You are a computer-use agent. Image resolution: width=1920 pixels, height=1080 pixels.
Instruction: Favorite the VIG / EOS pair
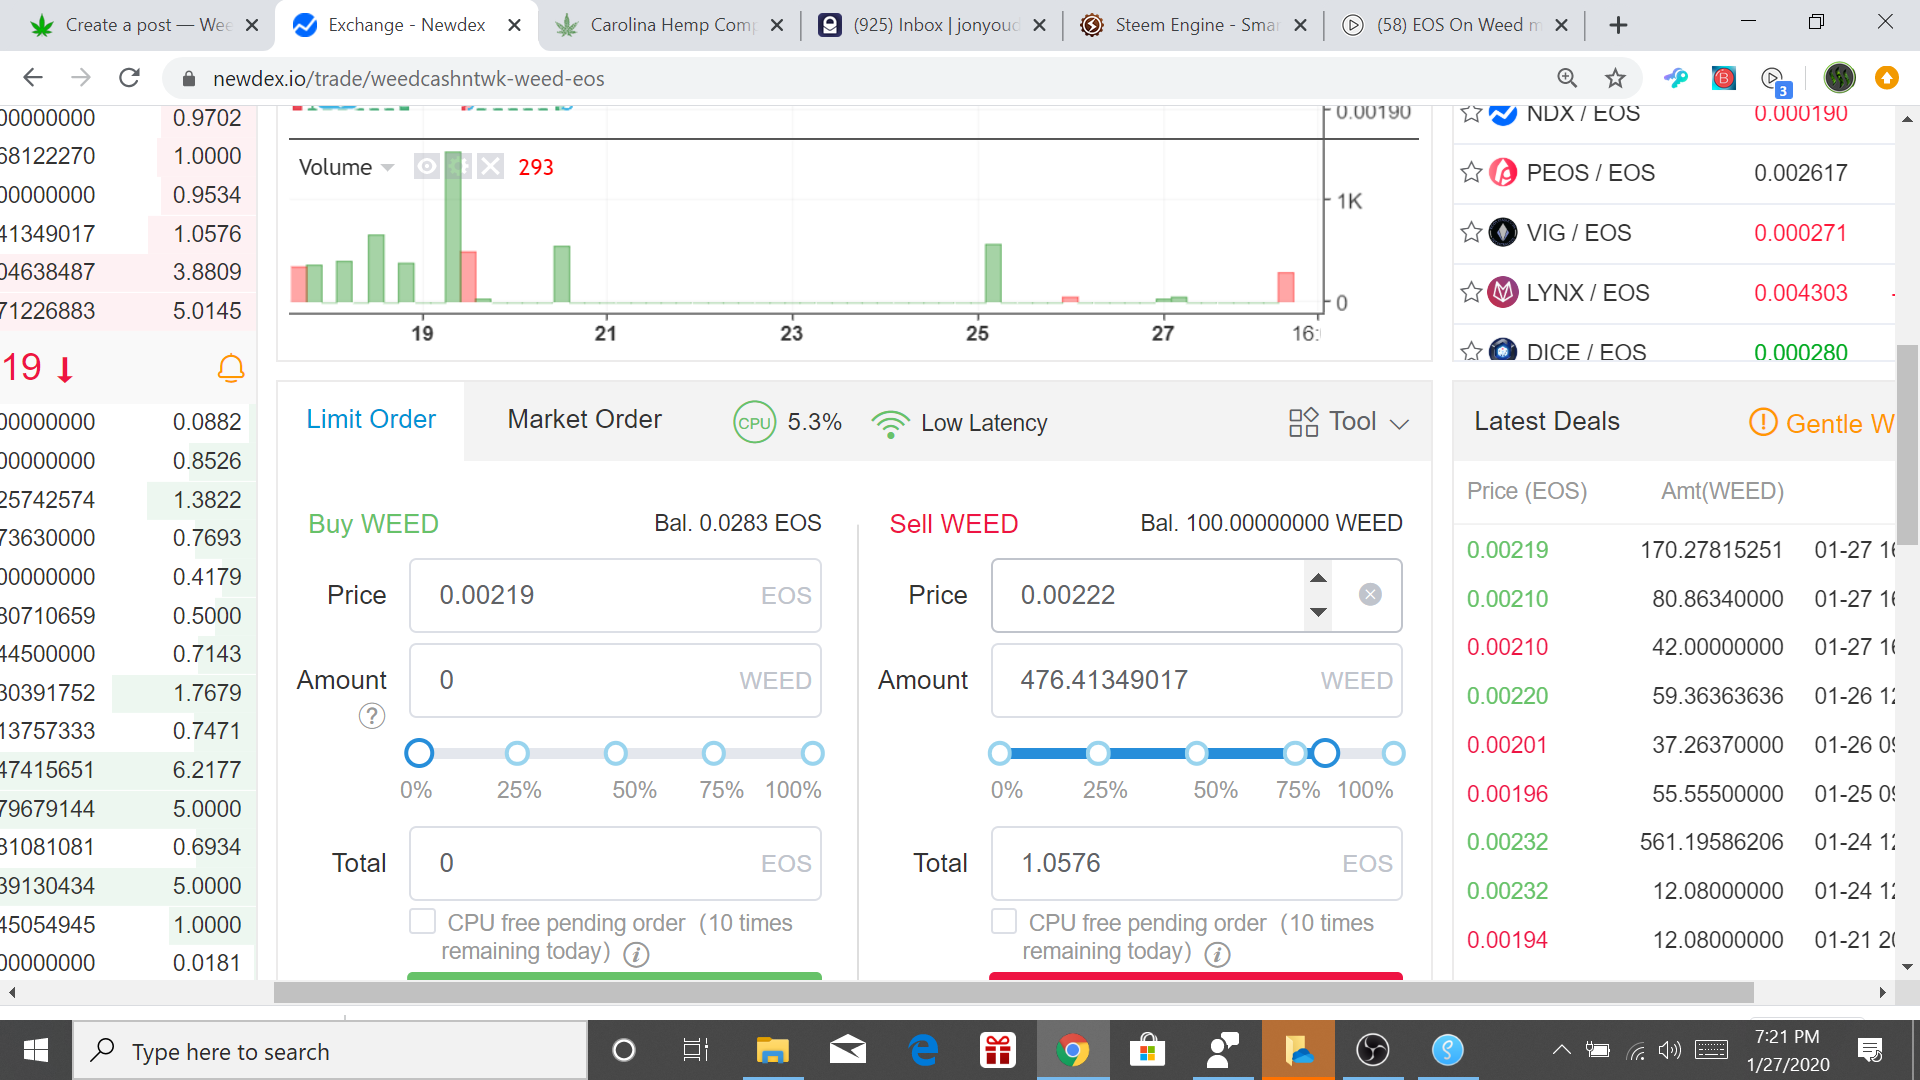click(1471, 233)
